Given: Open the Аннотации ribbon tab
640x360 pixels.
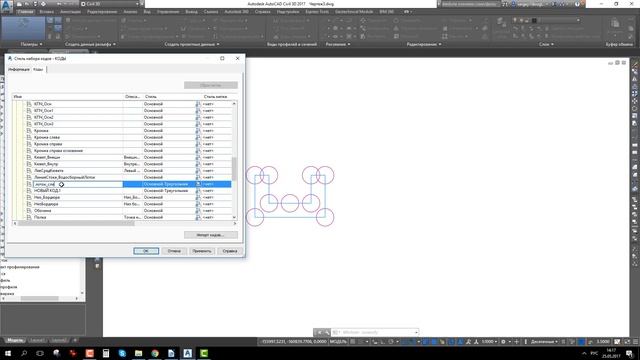Looking at the screenshot, I should point(70,12).
